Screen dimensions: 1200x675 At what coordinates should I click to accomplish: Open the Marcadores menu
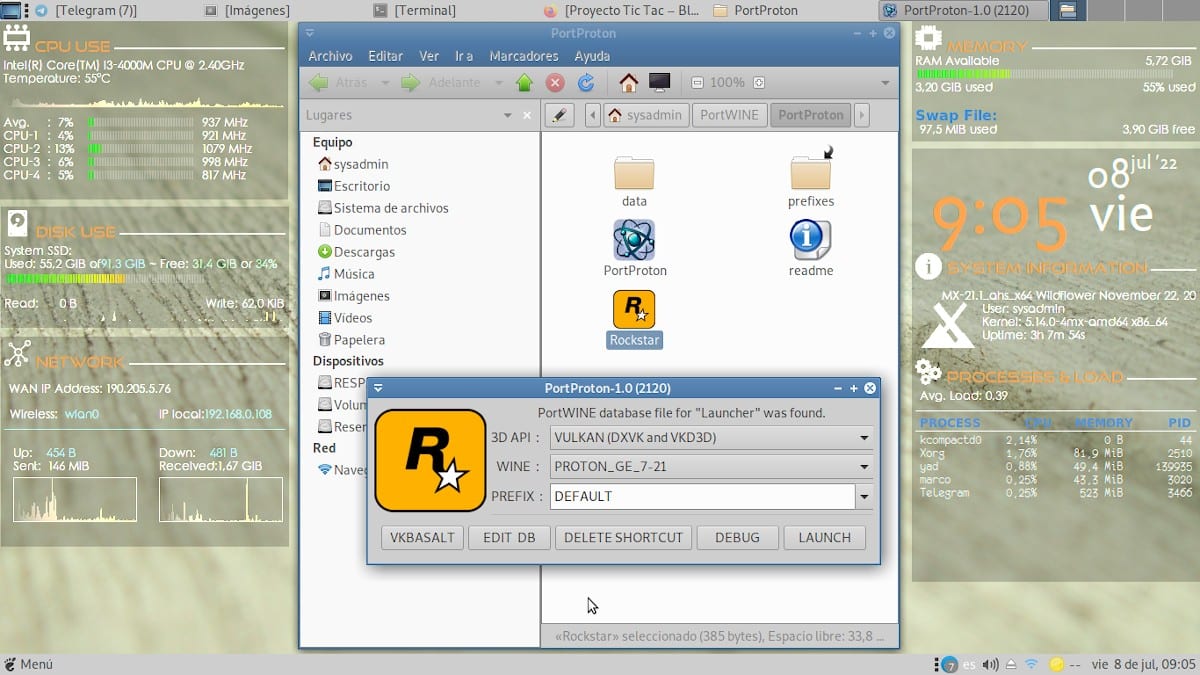[x=524, y=56]
